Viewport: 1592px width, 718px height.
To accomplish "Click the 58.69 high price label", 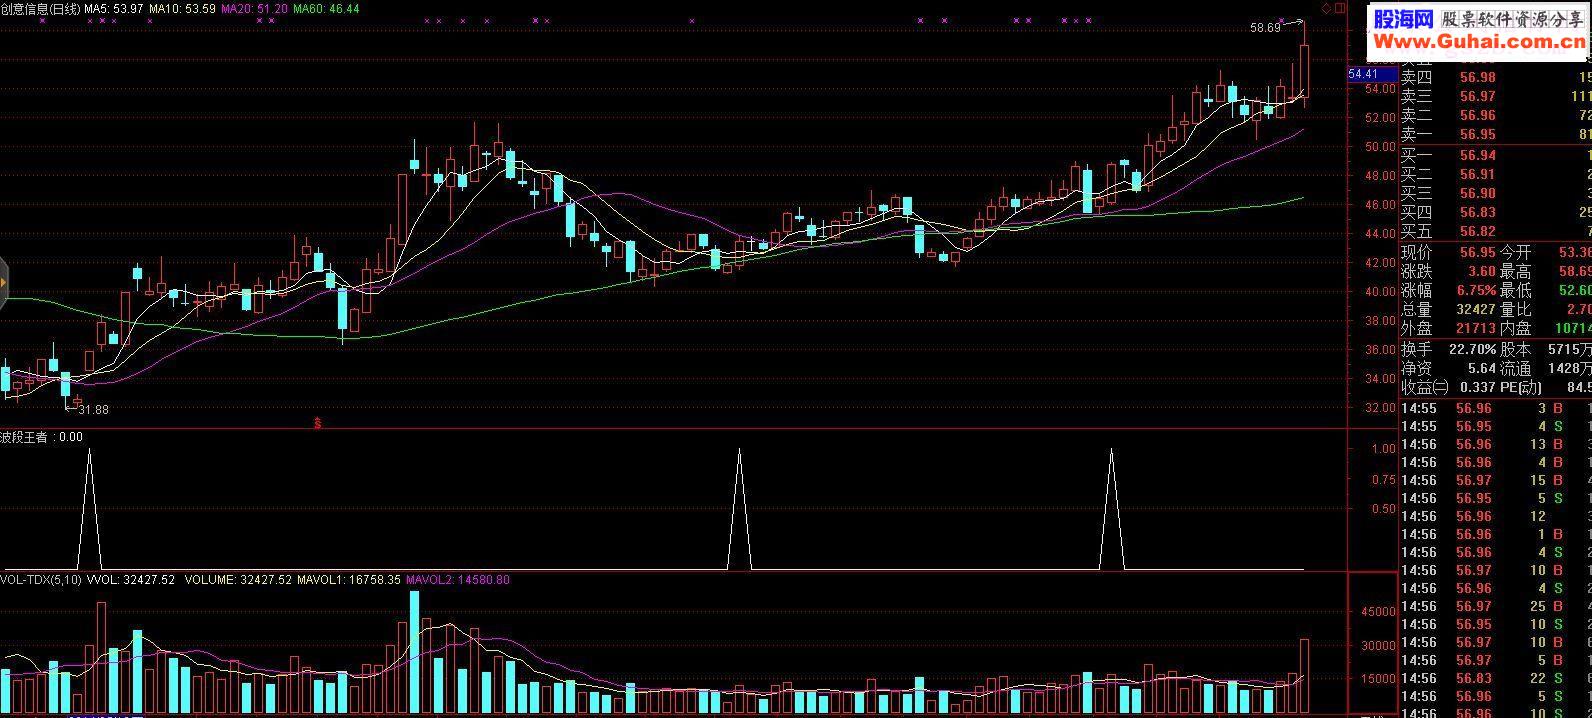I will (1265, 28).
